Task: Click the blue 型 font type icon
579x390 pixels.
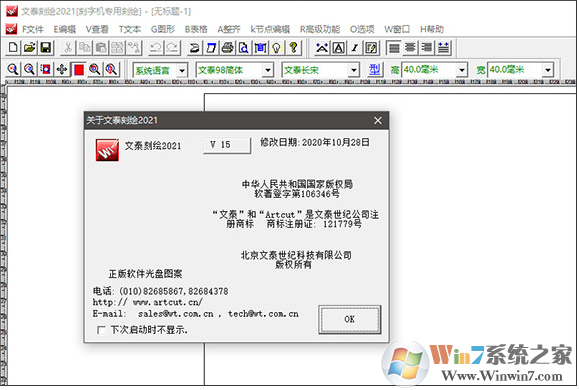Action: click(374, 69)
